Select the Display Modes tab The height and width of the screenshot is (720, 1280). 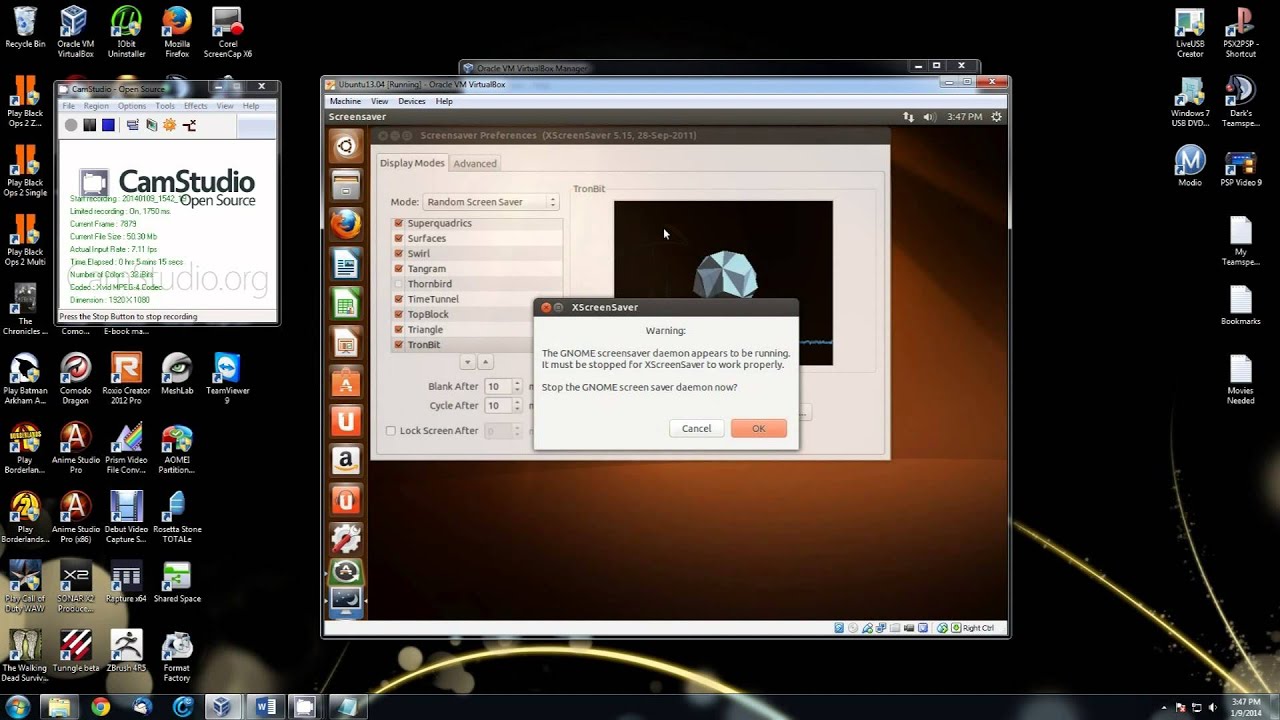click(x=412, y=163)
